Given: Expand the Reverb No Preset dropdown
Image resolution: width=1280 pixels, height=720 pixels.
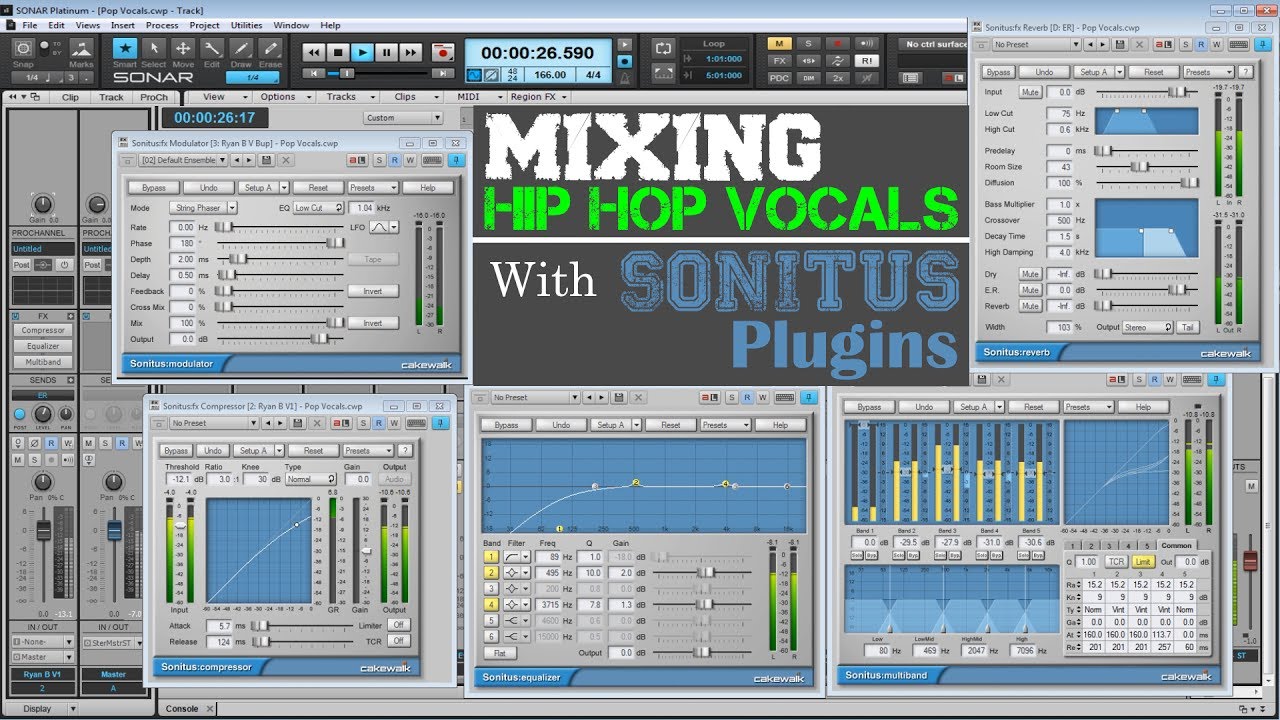Looking at the screenshot, I should [1036, 44].
